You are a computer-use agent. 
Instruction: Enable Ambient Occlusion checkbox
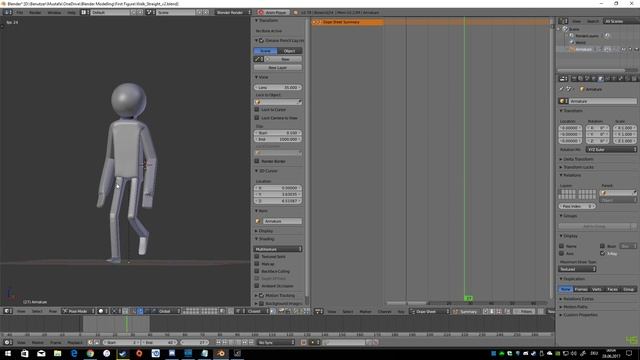click(257, 286)
